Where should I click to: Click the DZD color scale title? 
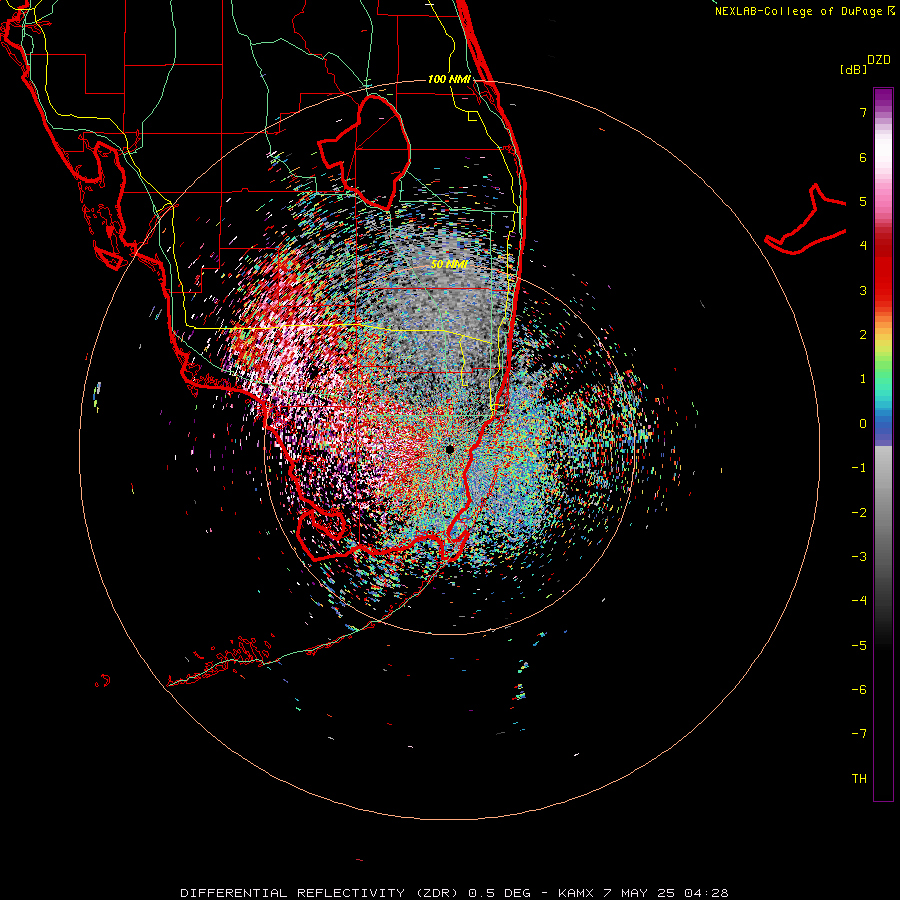coord(879,60)
